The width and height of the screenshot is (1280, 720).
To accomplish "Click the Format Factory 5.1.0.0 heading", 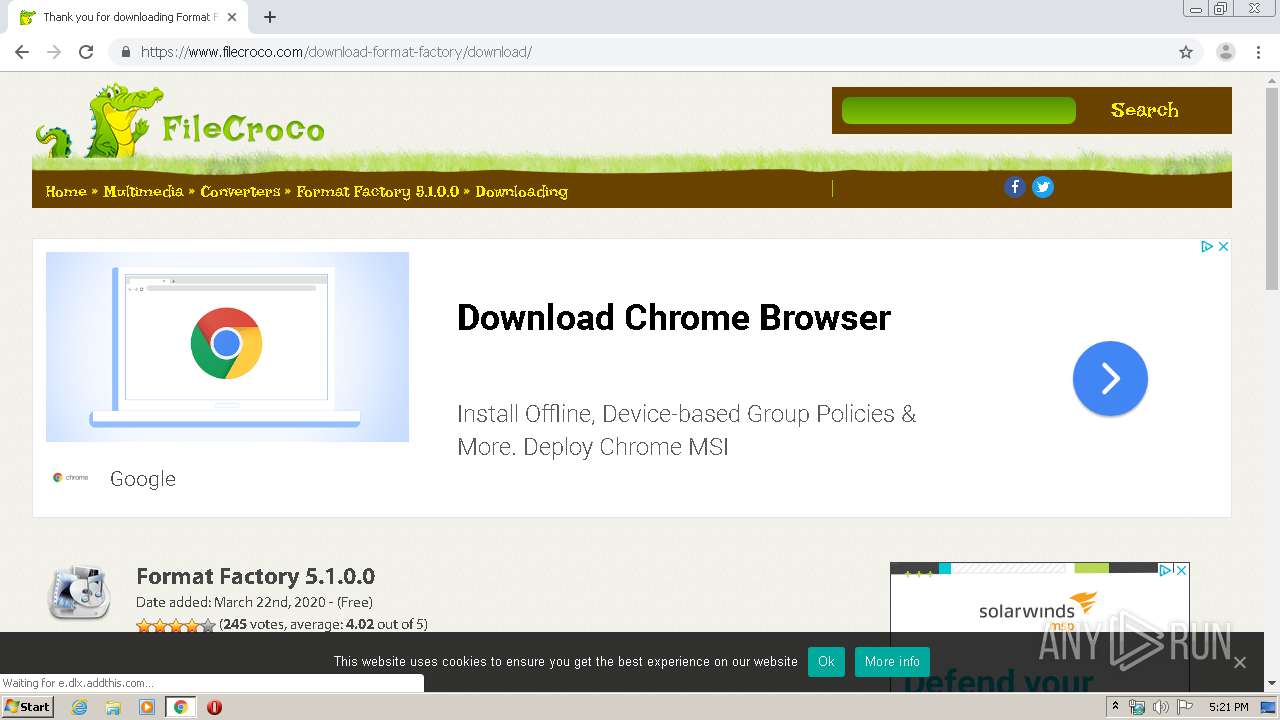I will pyautogui.click(x=255, y=576).
